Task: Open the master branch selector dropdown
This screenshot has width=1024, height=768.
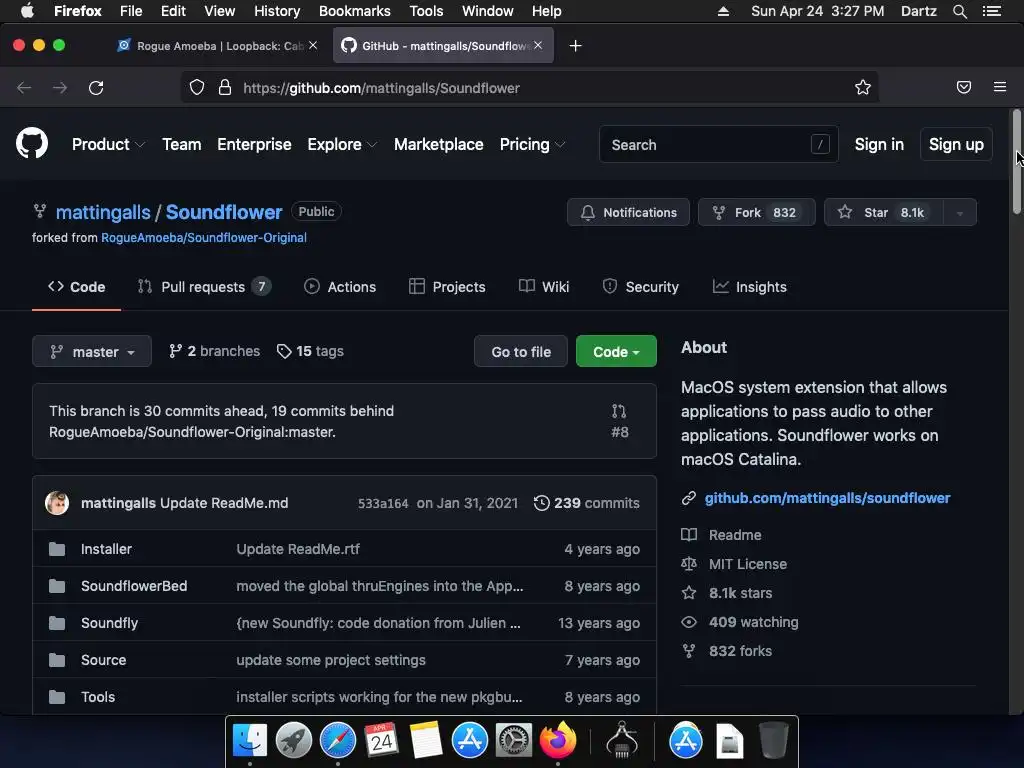Action: coord(92,351)
